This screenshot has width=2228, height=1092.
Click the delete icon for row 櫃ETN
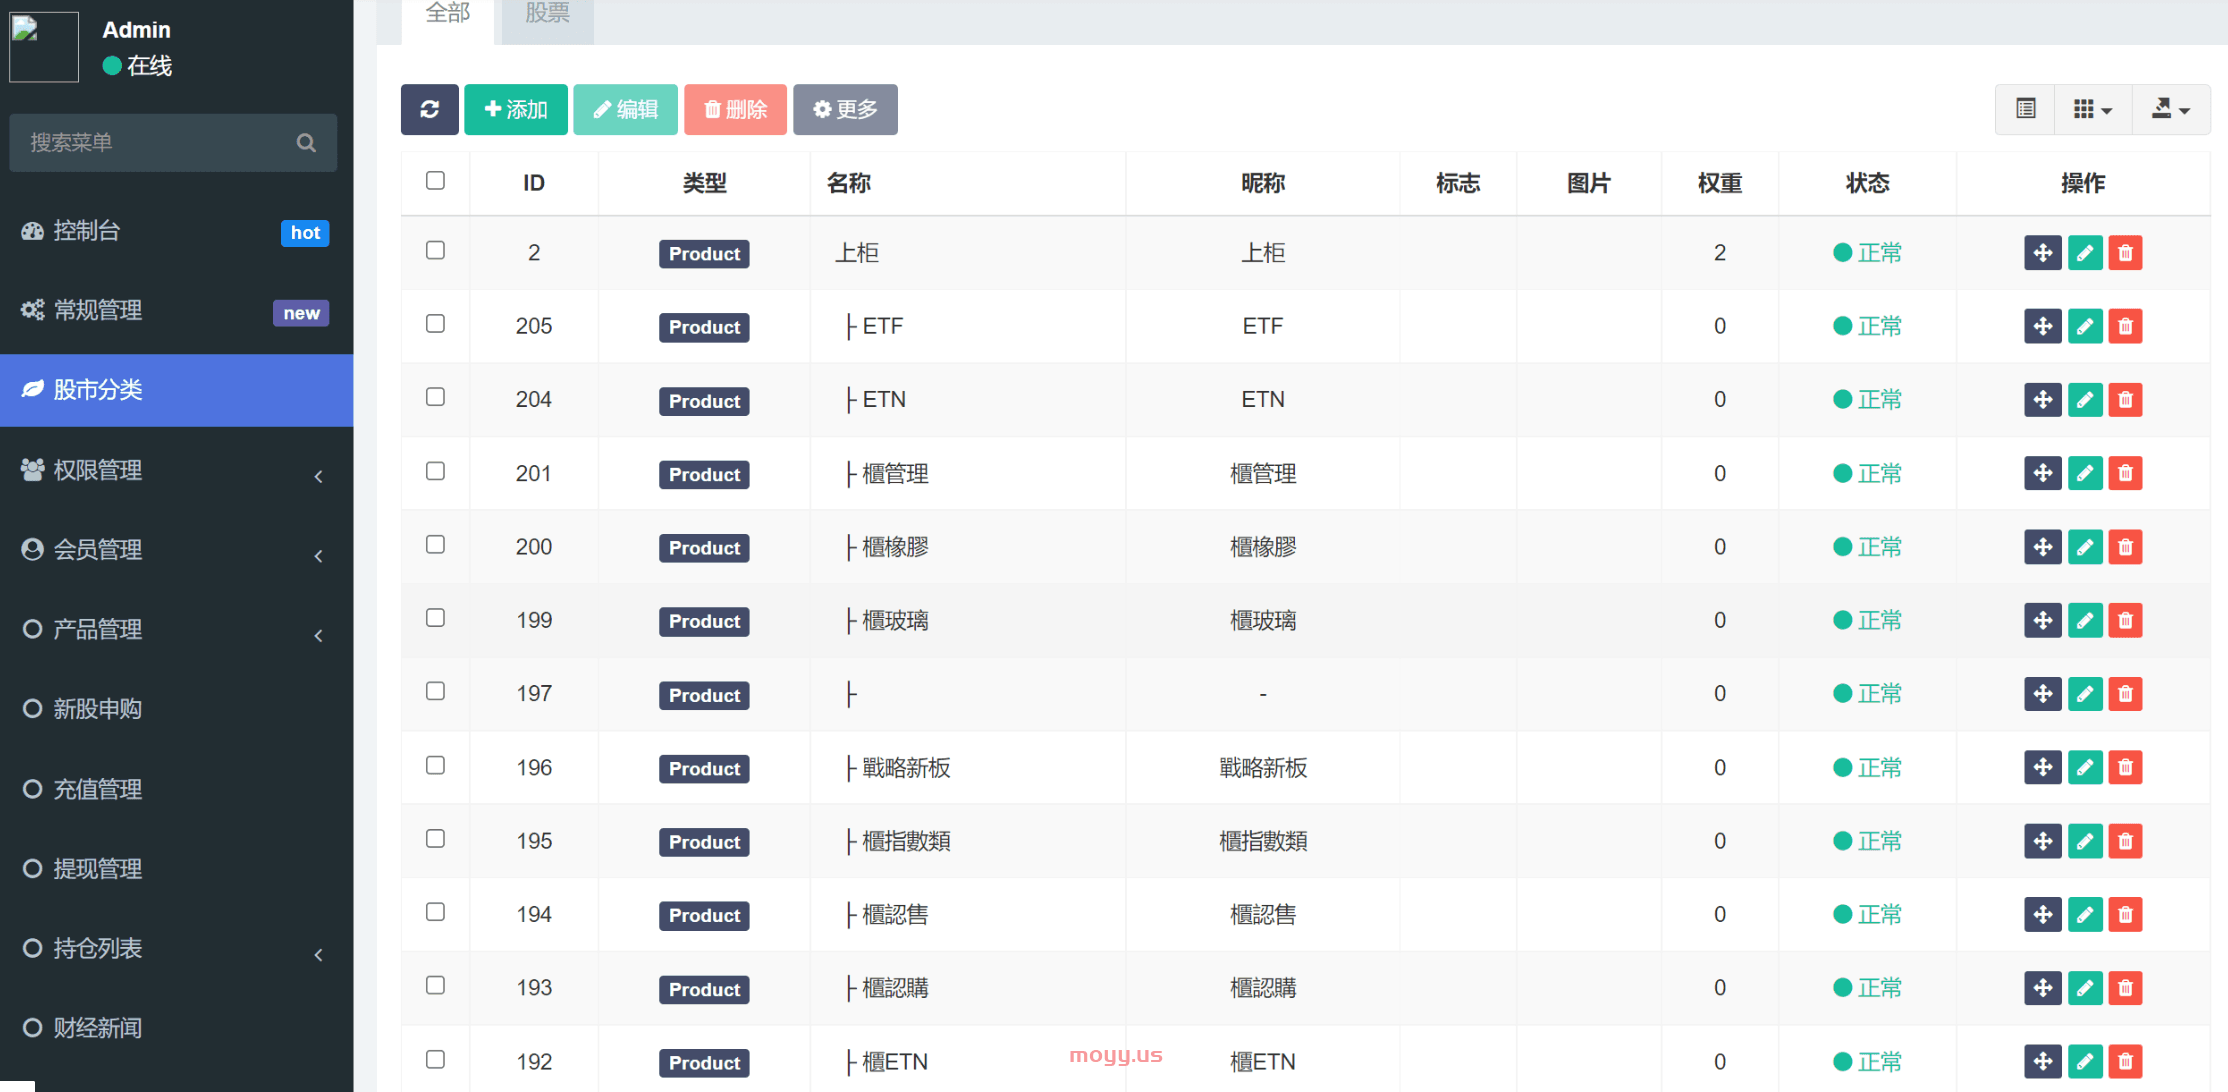click(x=2126, y=1061)
